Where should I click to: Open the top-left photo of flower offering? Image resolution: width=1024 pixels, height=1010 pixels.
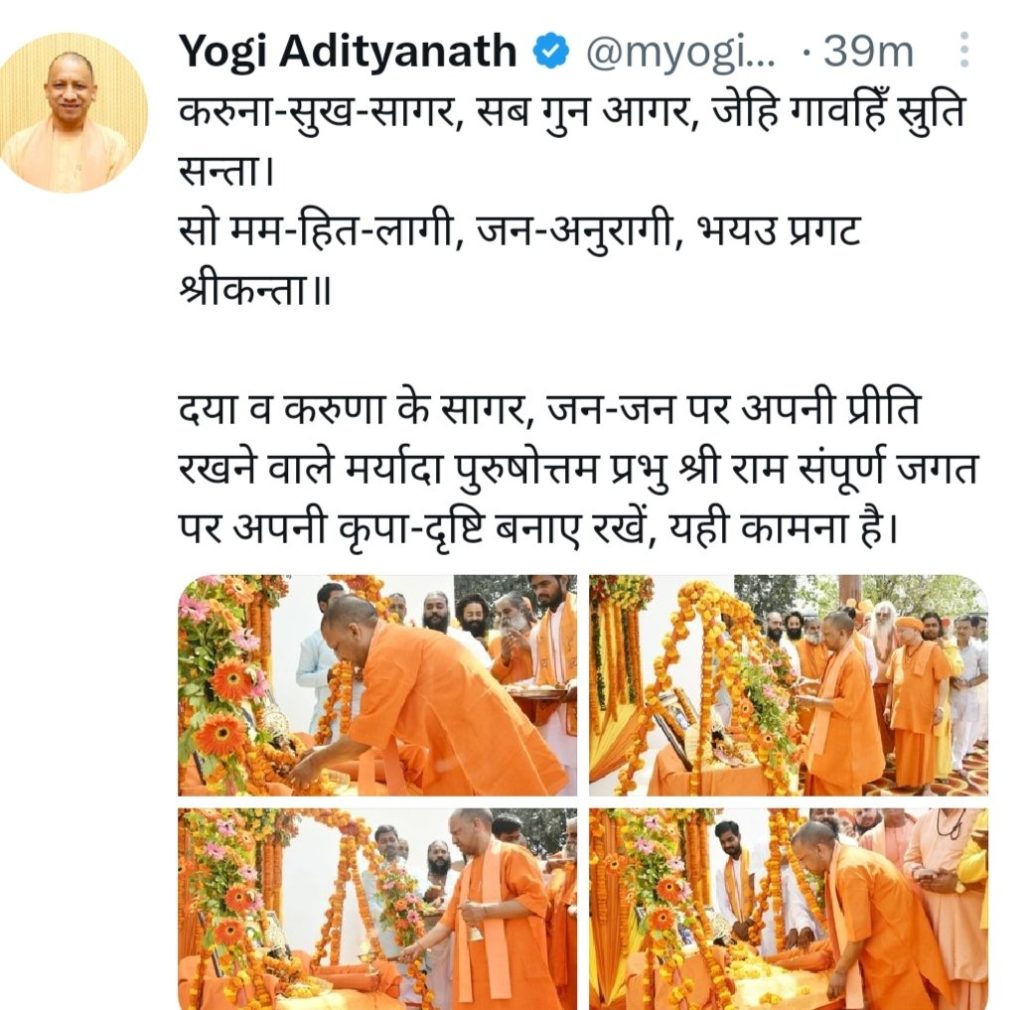click(377, 686)
